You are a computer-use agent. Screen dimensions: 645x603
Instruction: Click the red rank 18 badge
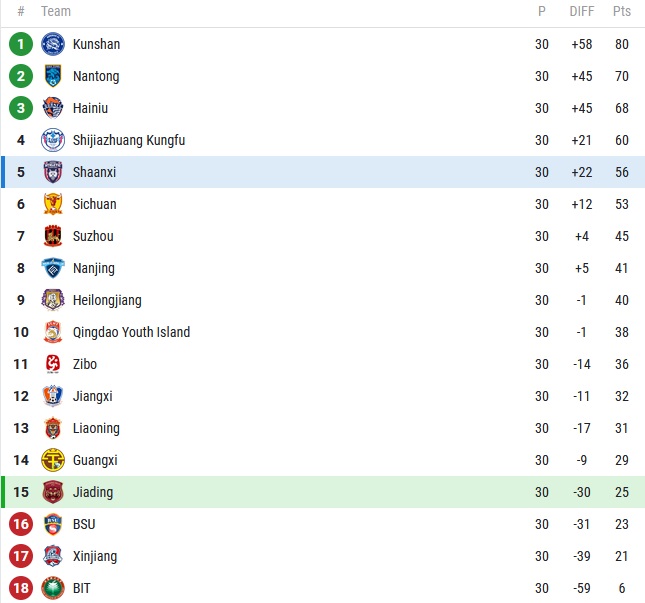click(20, 588)
